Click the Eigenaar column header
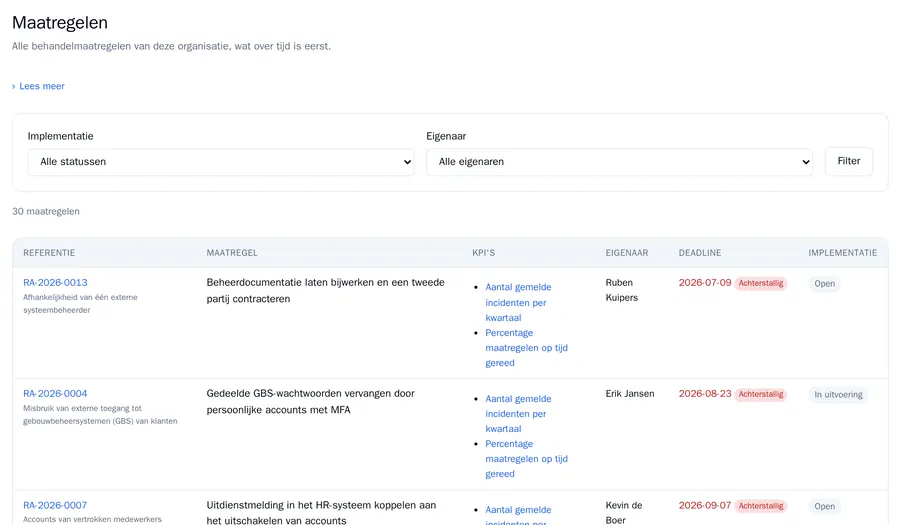The width and height of the screenshot is (900, 525). point(627,253)
